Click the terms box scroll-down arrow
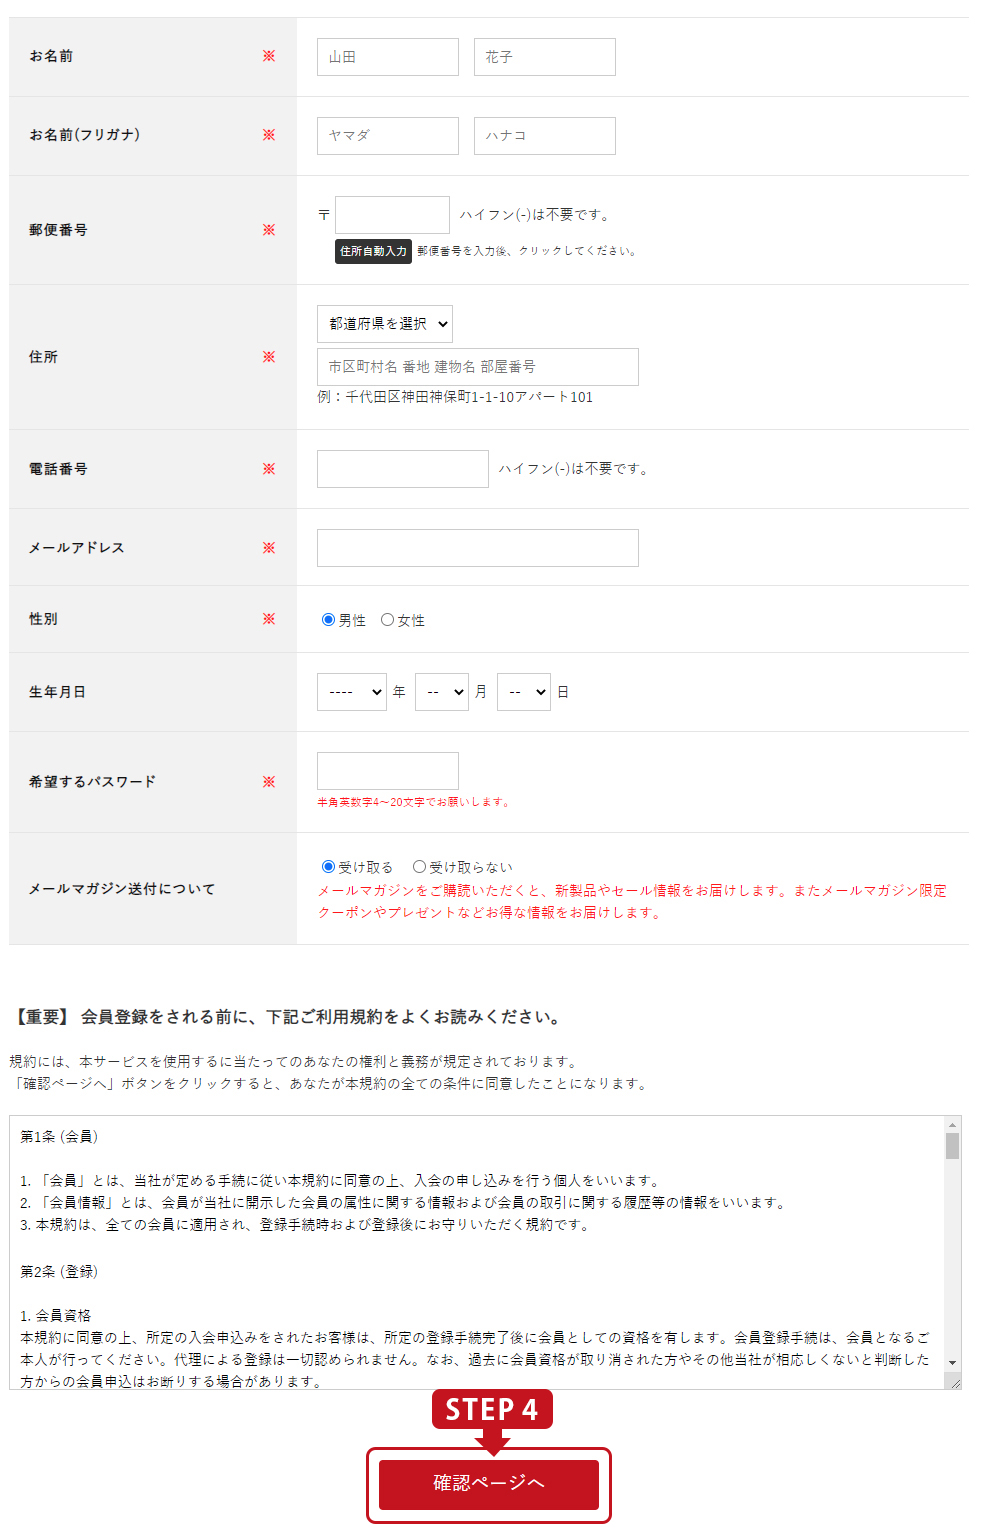Screen dimensions: 981x1528 tap(952, 1362)
